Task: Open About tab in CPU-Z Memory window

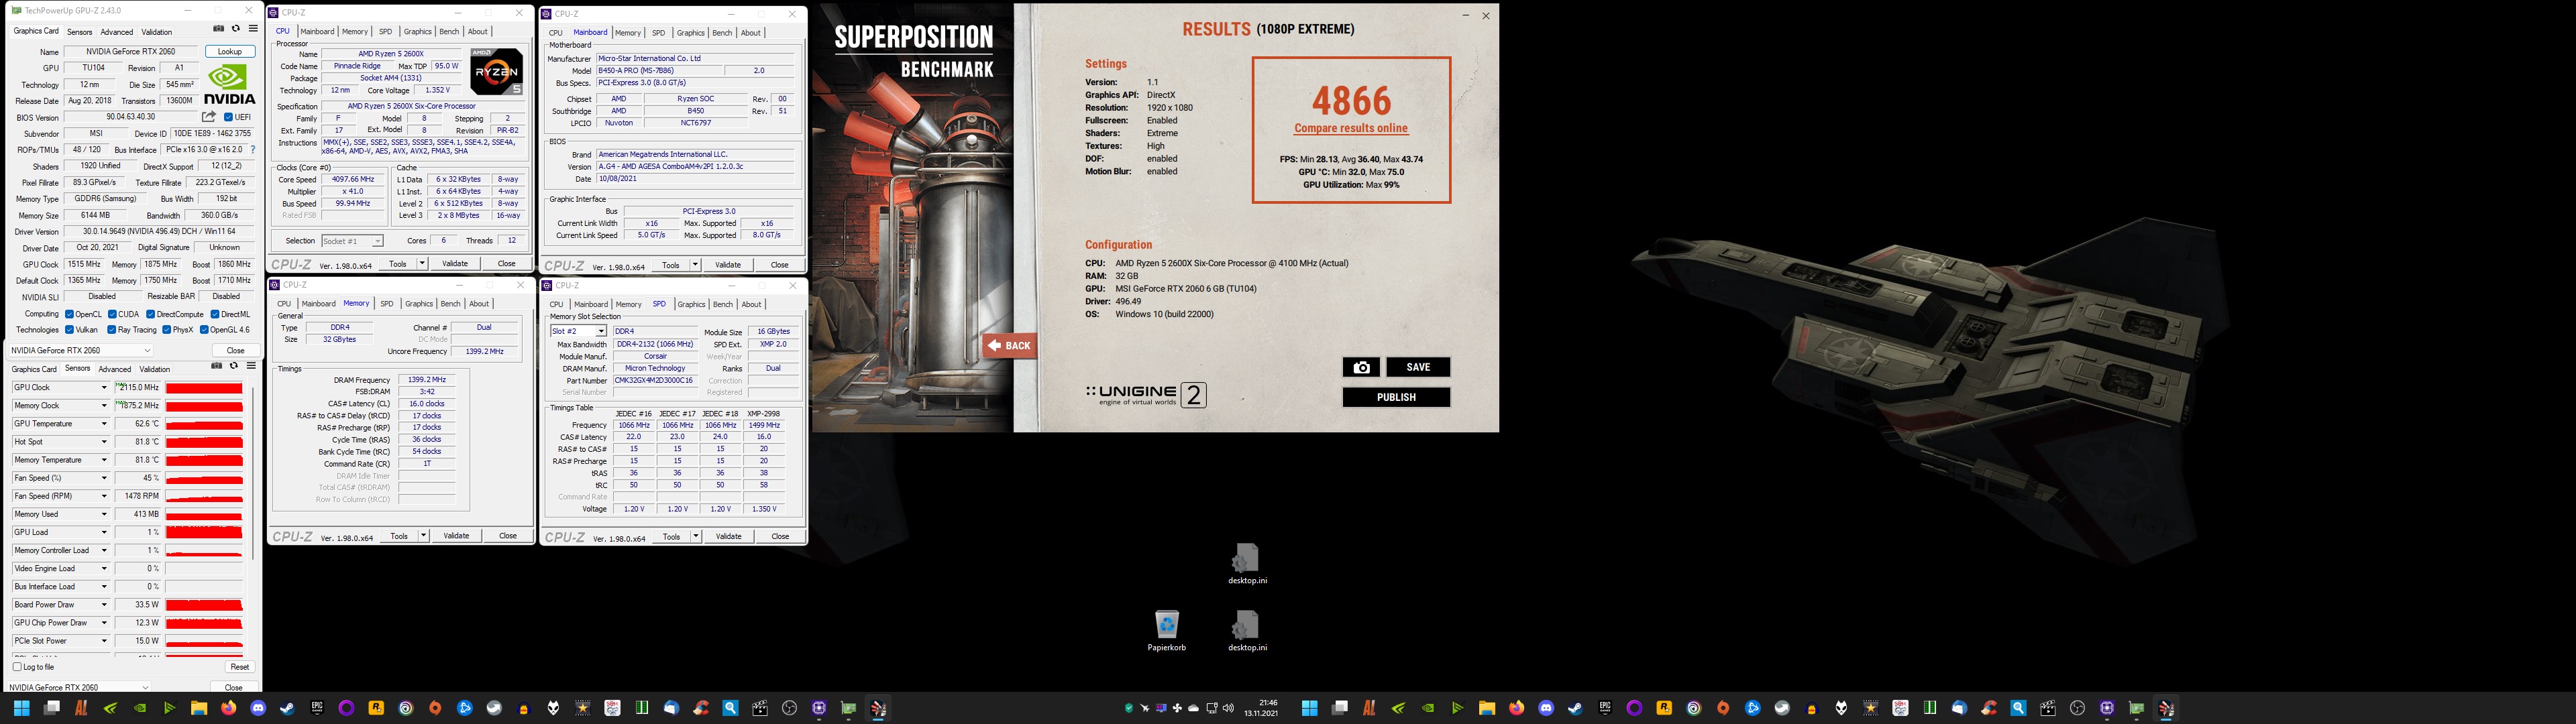Action: (x=479, y=304)
